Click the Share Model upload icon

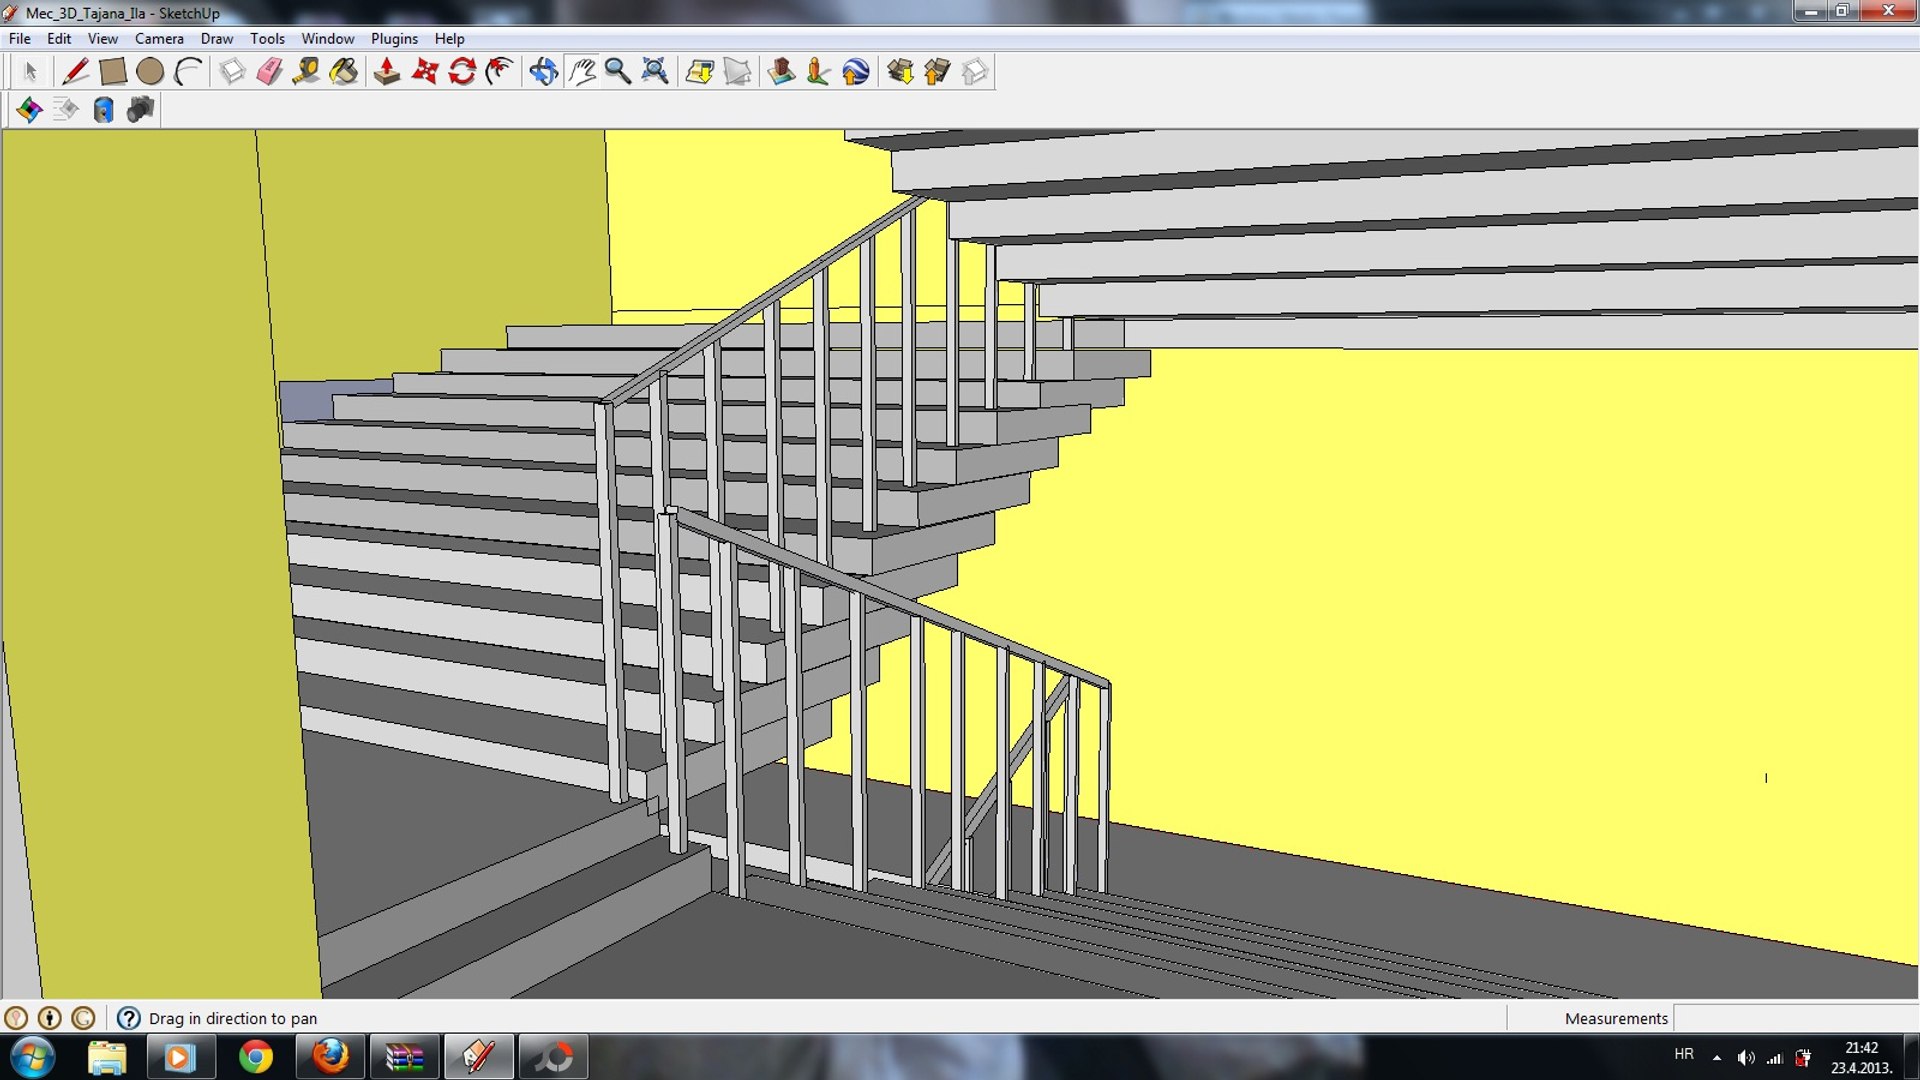(x=937, y=72)
